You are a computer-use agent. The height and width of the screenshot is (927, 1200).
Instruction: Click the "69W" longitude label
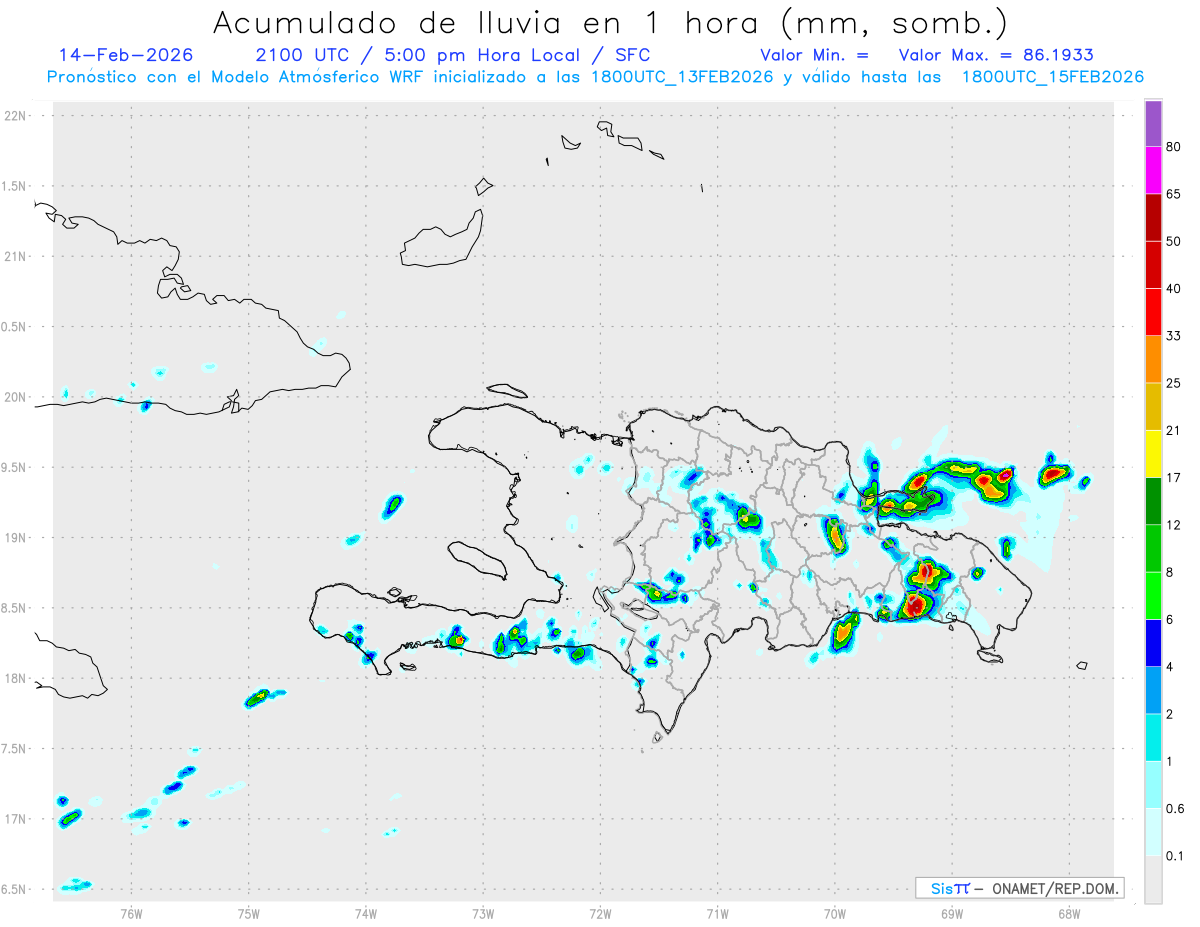pos(952,914)
